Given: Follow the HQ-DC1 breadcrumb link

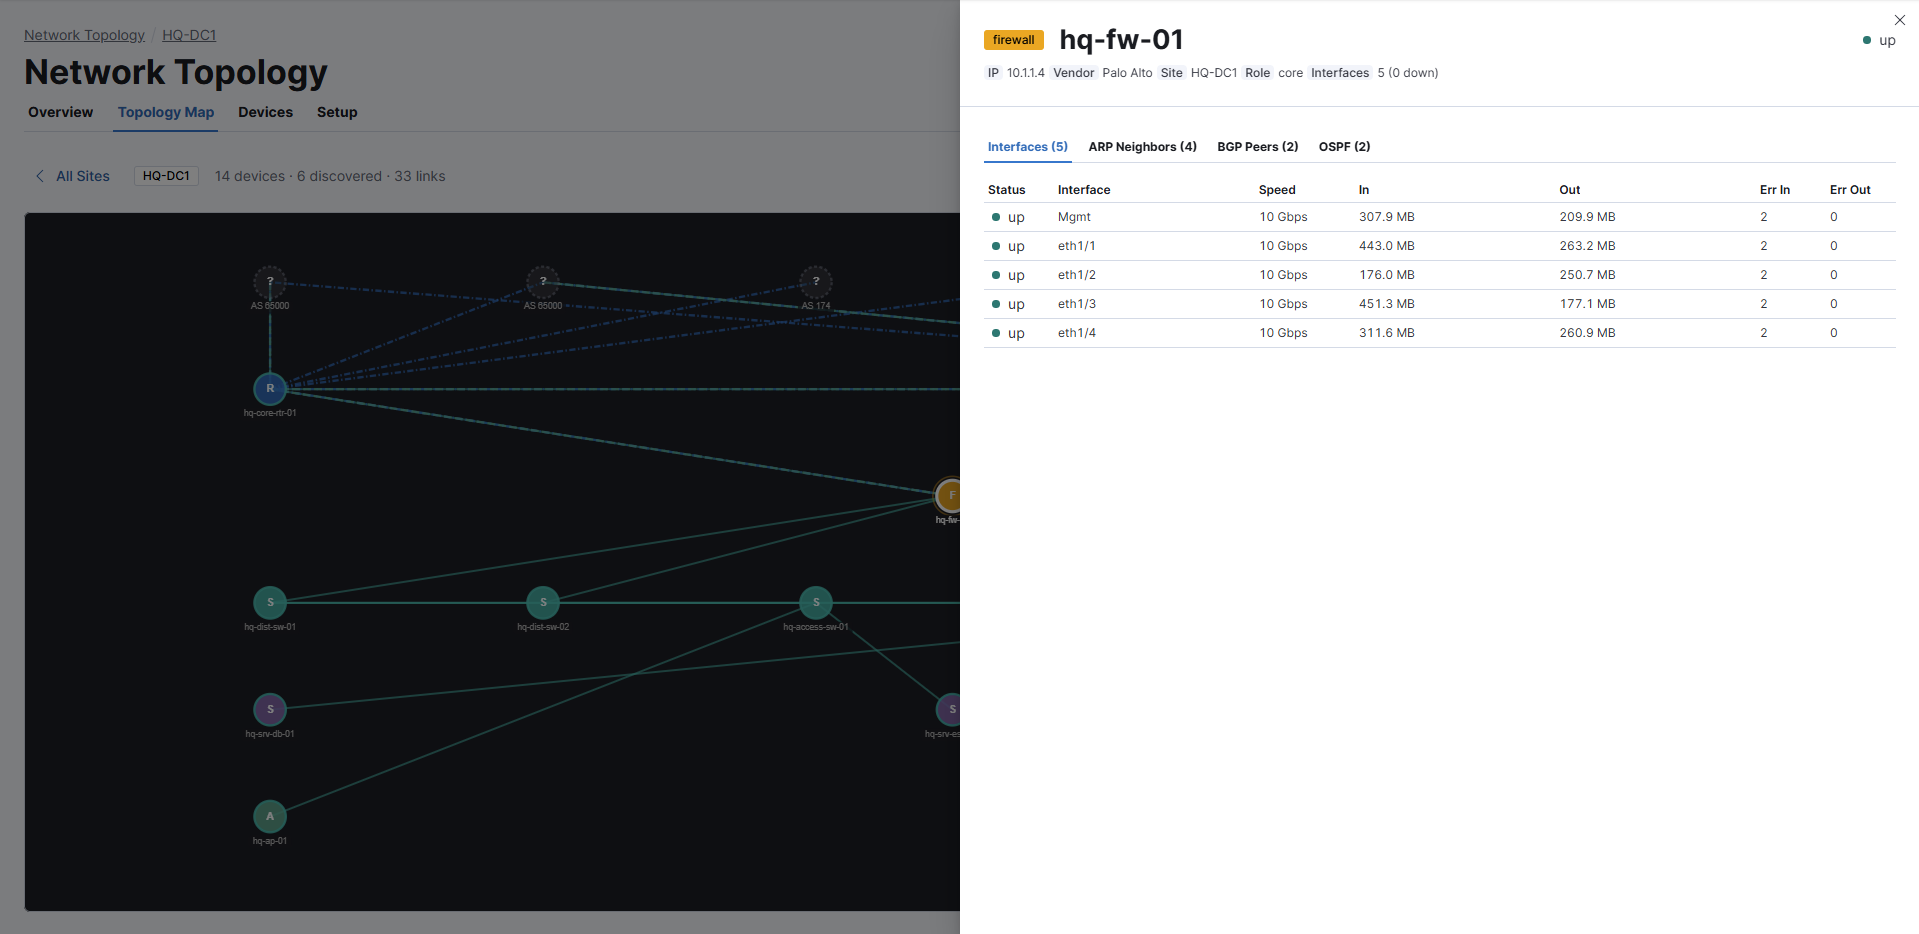Looking at the screenshot, I should 189,35.
